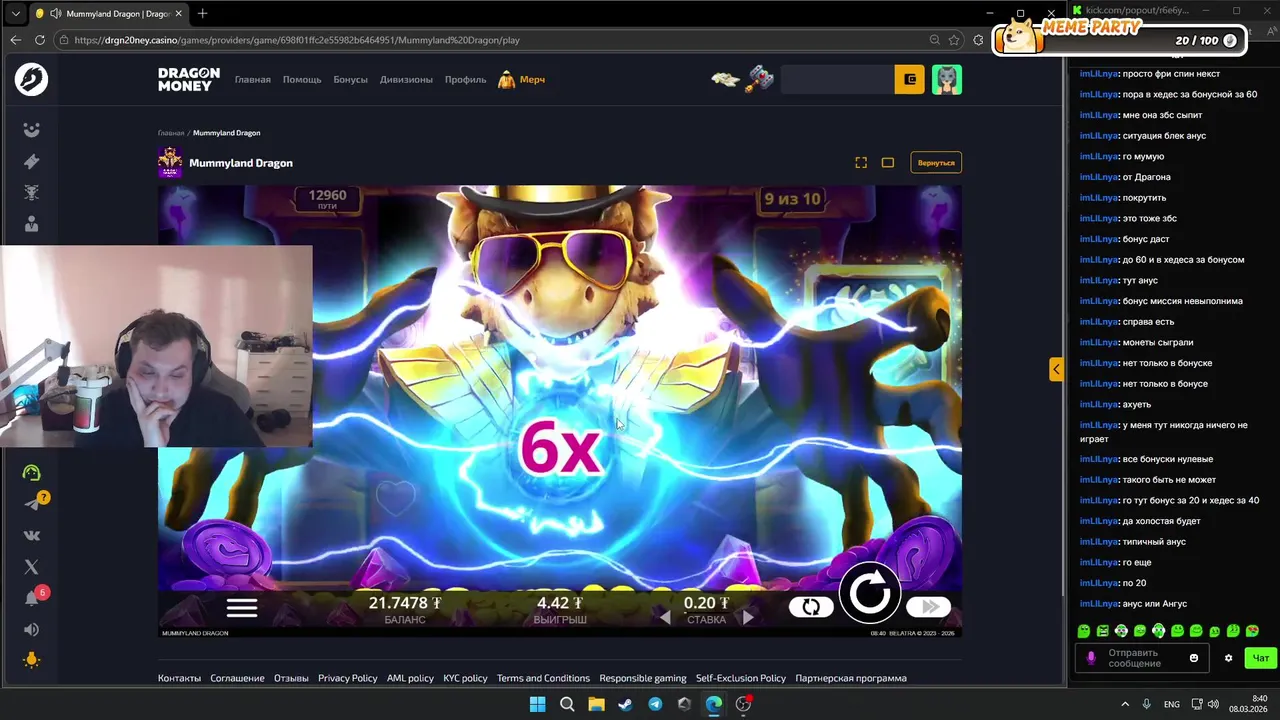Click the Dragon Money logo
Viewport: 1280px width, 720px height.
pos(189,79)
